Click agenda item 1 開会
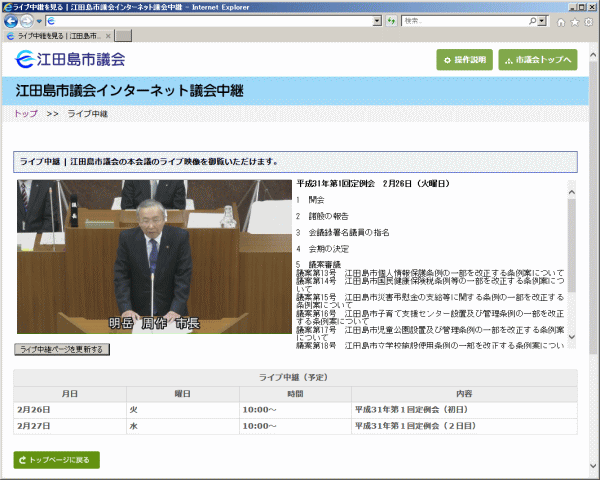This screenshot has width=600, height=480. point(310,200)
